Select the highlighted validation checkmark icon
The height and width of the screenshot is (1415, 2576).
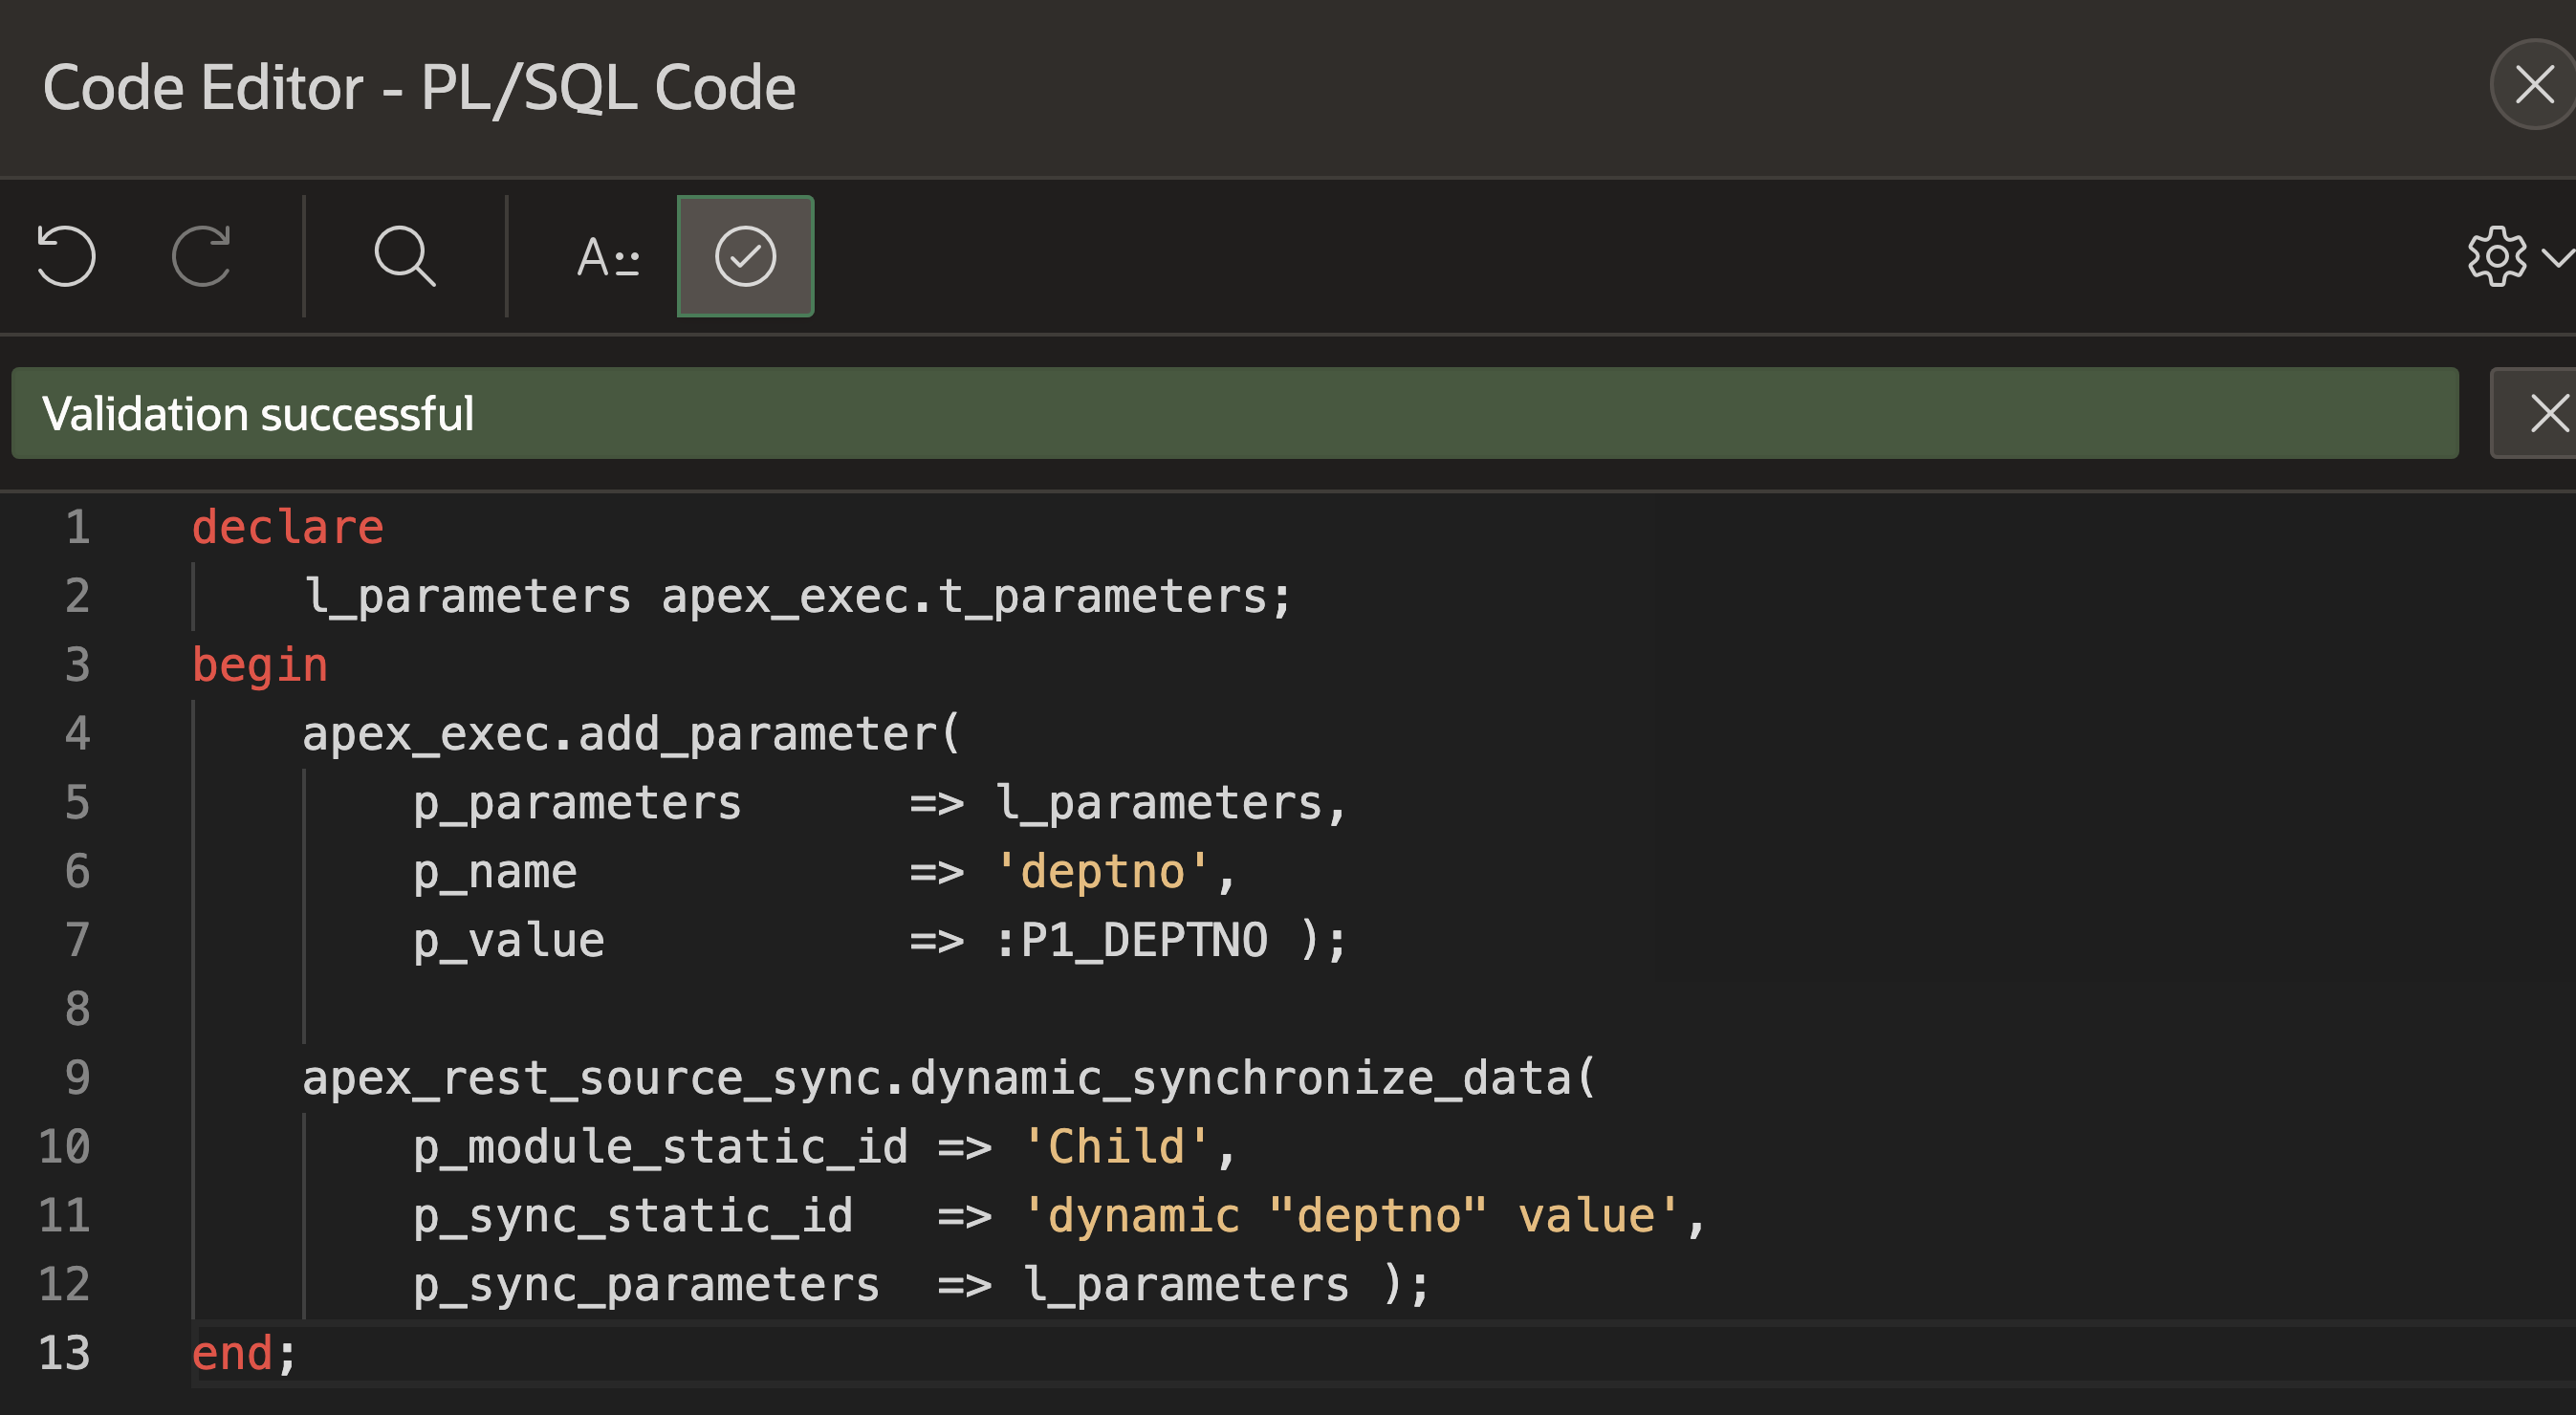click(745, 256)
